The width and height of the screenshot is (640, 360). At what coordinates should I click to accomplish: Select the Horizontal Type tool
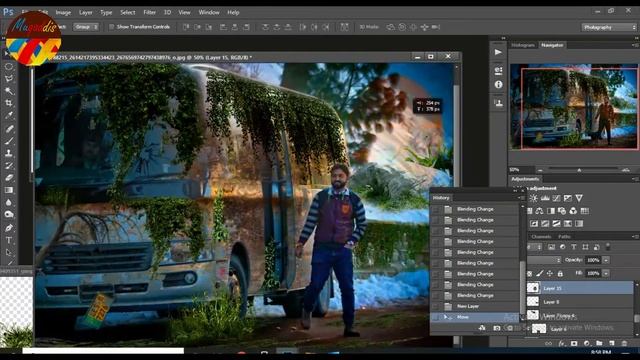(x=9, y=240)
